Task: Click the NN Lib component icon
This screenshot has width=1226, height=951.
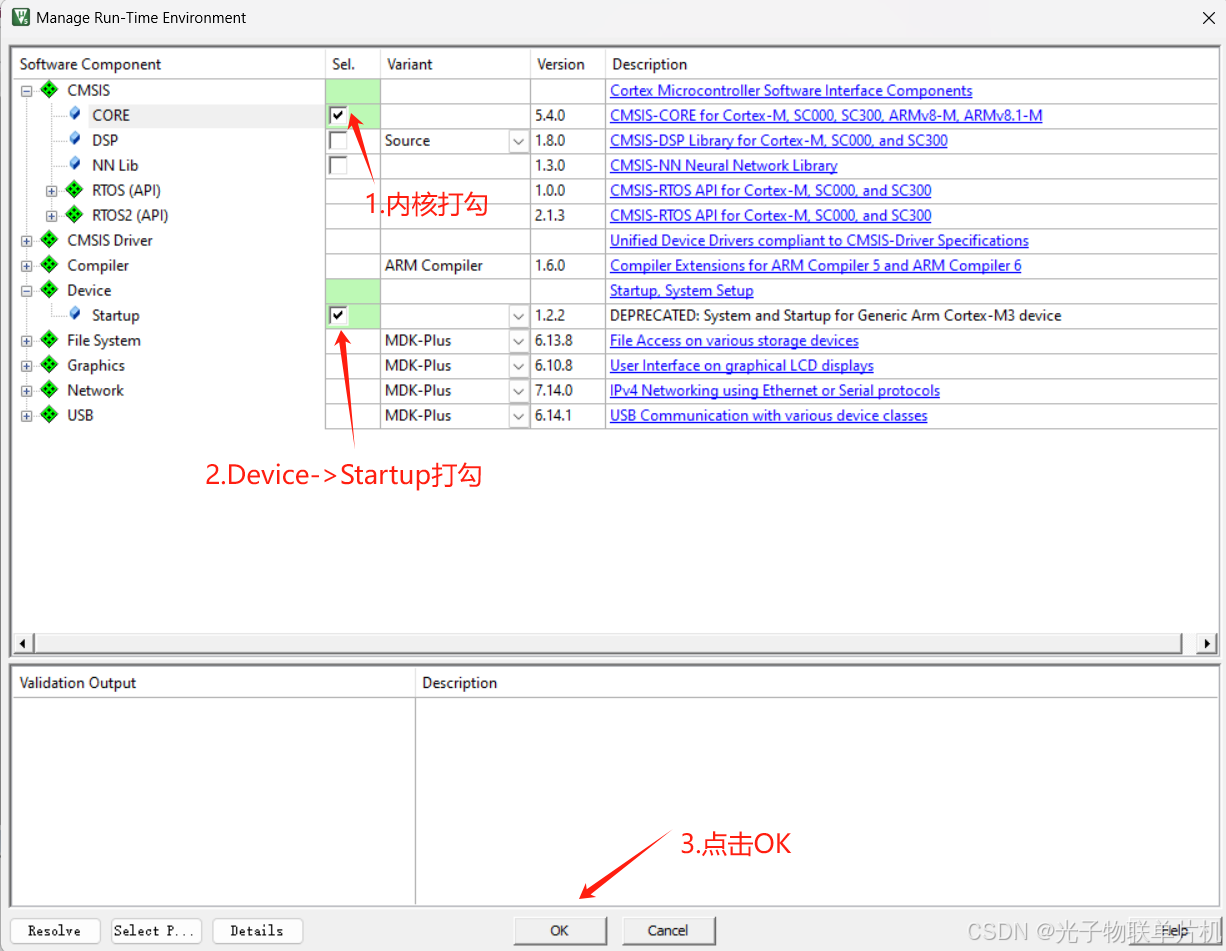Action: 74,164
